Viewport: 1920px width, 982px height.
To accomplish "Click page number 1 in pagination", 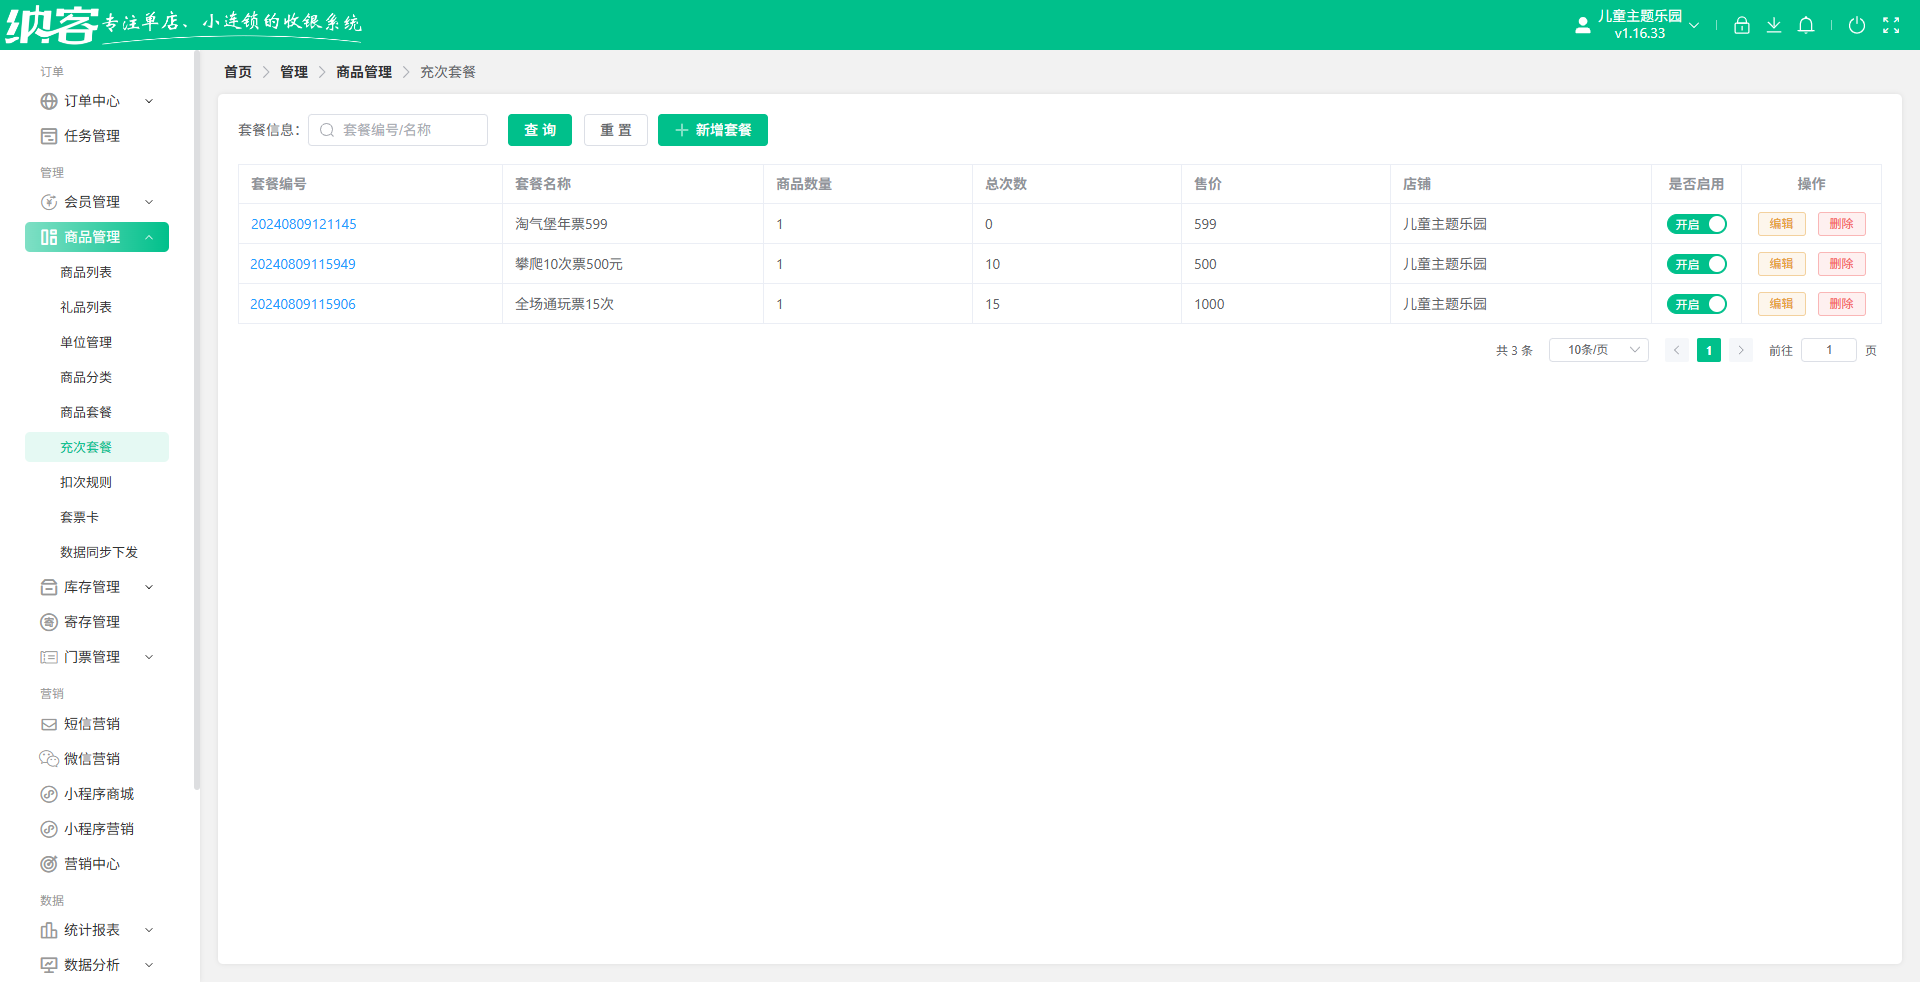I will 1709,350.
